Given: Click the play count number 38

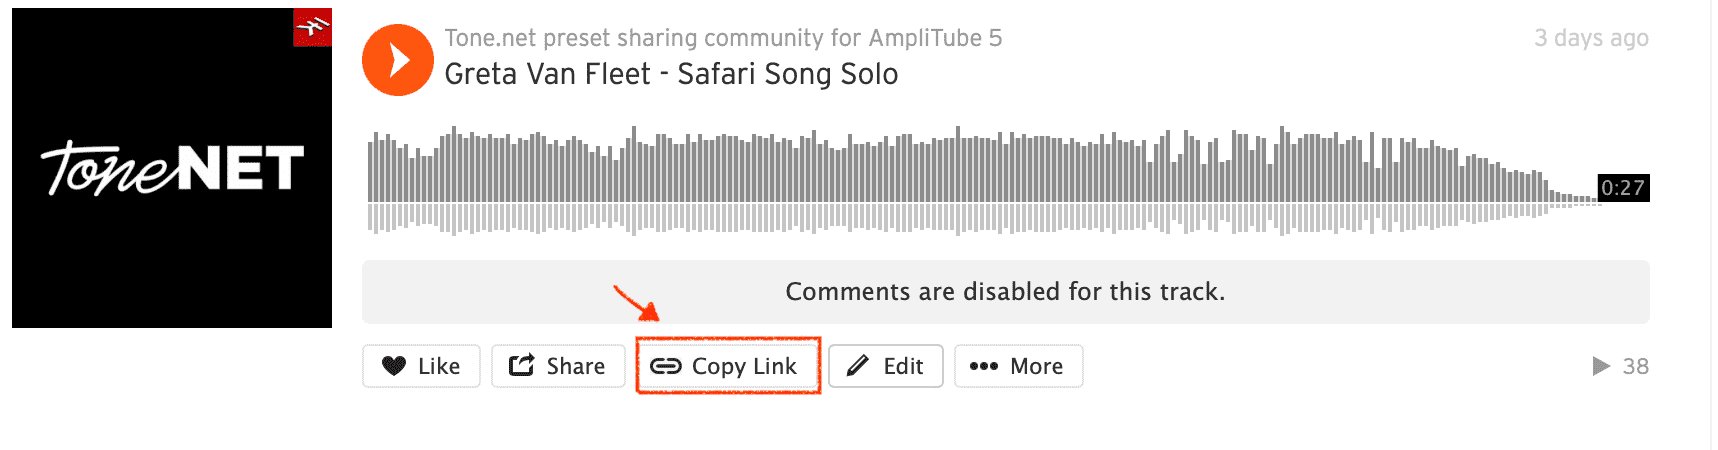Looking at the screenshot, I should pyautogui.click(x=1636, y=366).
